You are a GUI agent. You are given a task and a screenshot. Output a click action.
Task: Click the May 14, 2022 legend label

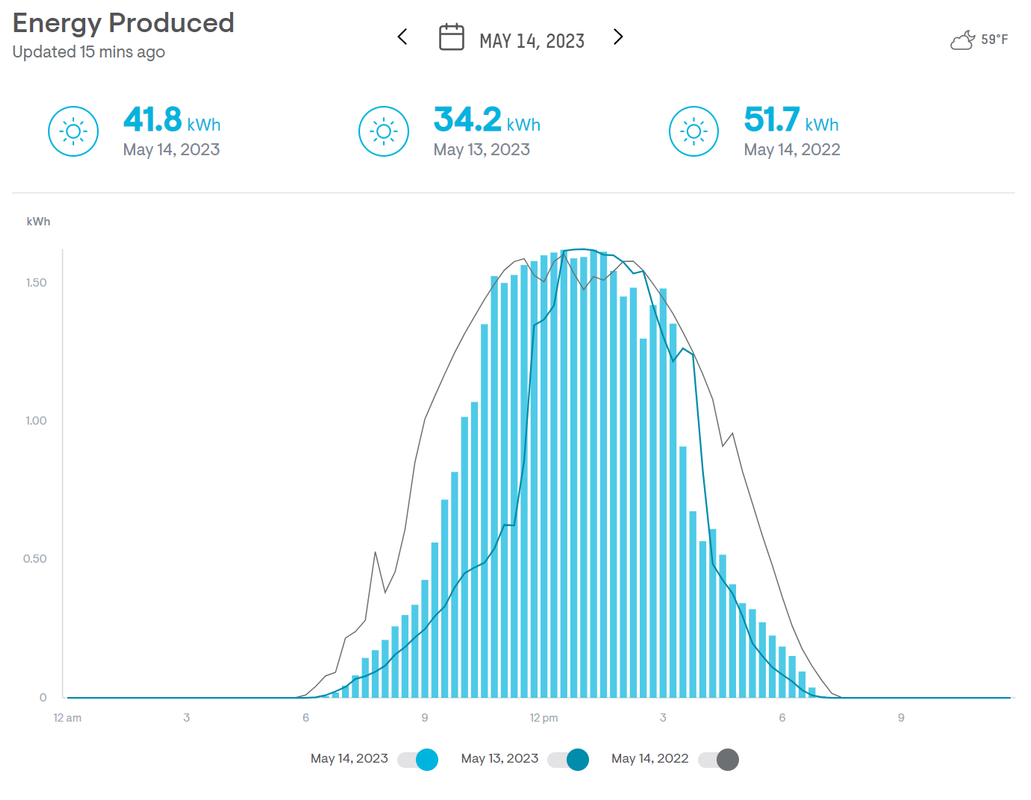pos(650,759)
